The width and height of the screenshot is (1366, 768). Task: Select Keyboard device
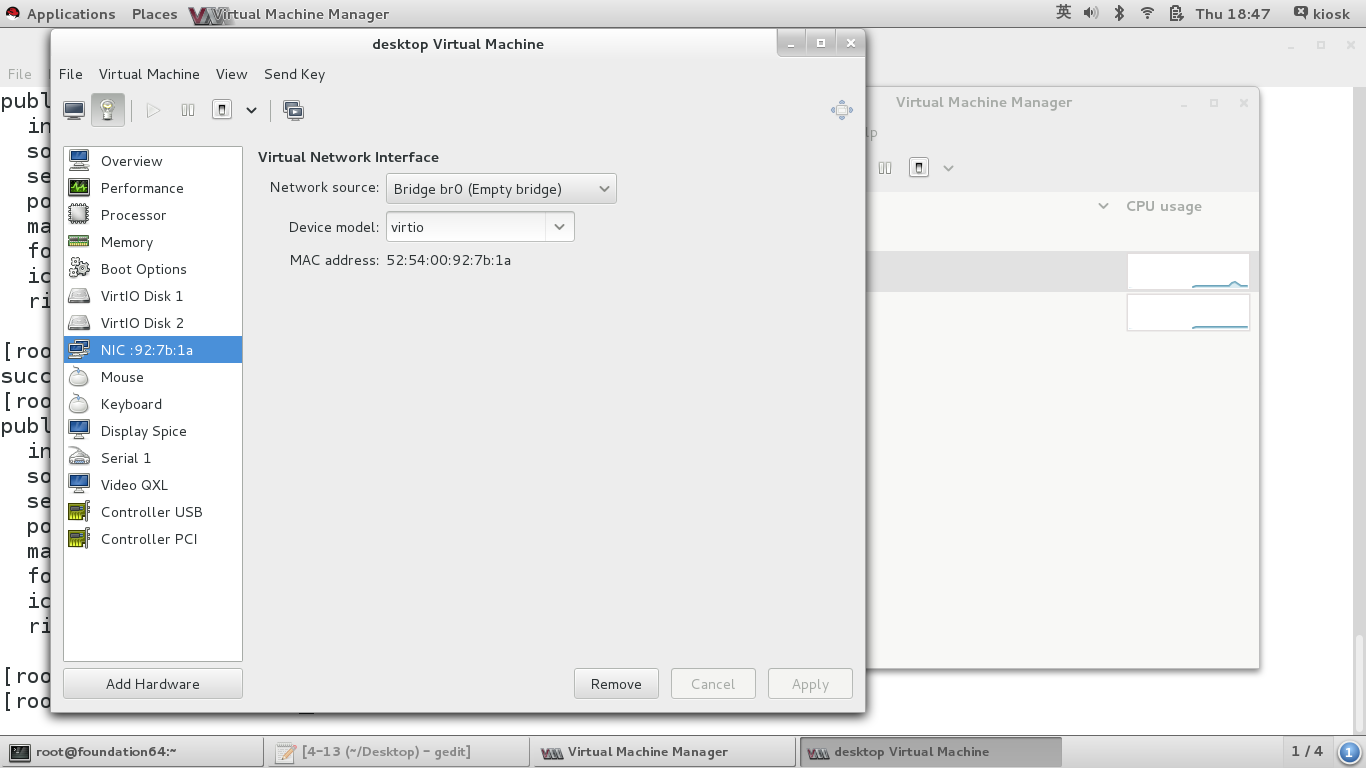pyautogui.click(x=153, y=404)
